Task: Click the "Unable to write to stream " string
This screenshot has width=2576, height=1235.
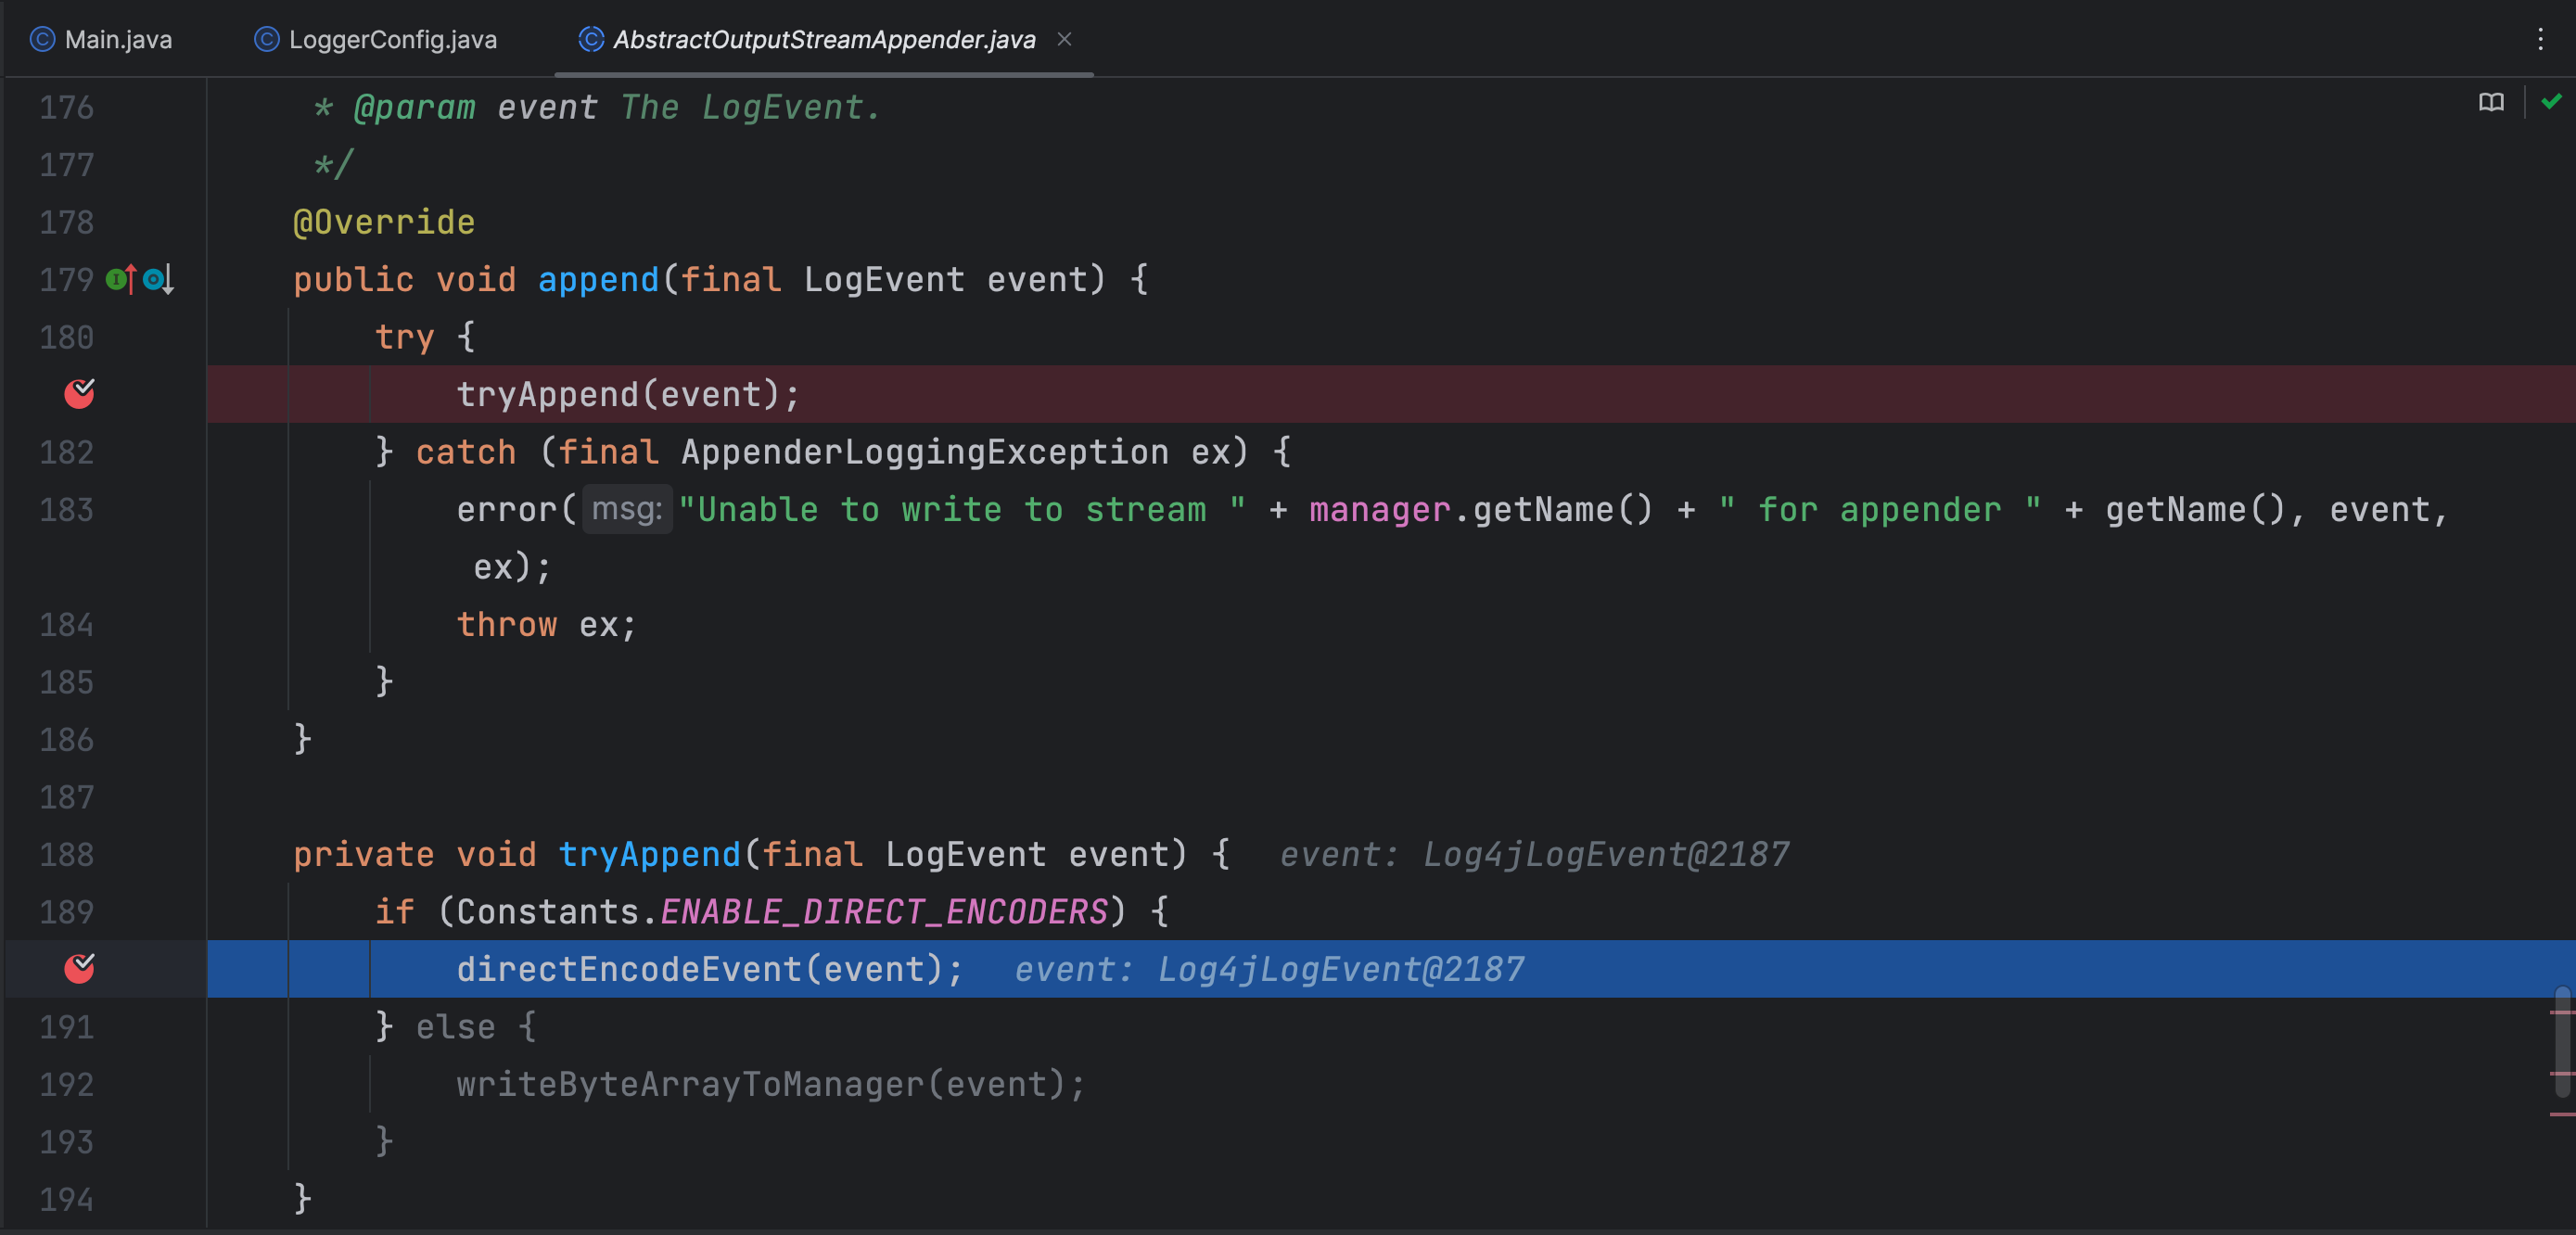Action: (963, 509)
